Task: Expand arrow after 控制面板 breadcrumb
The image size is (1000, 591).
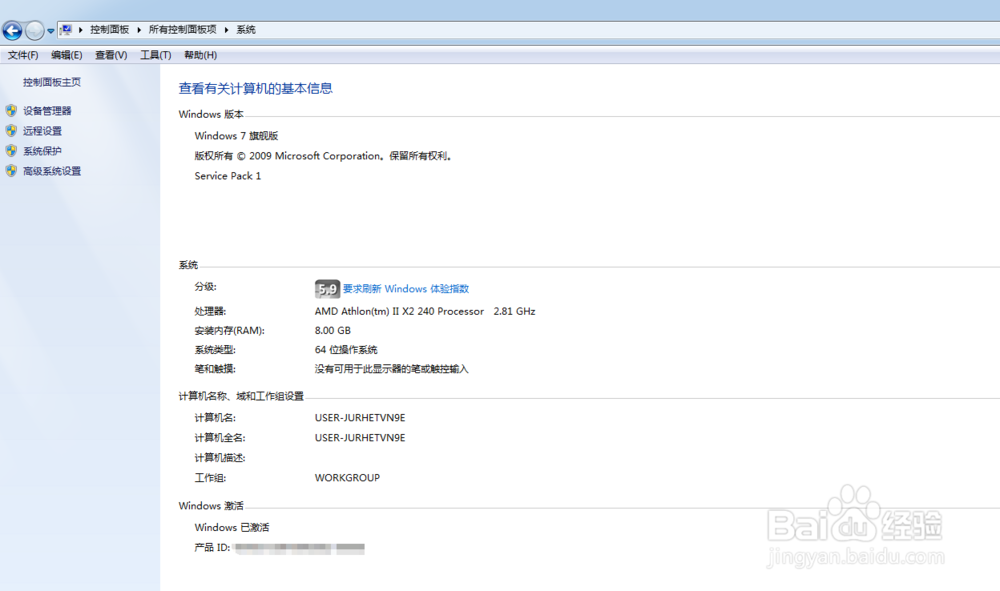Action: click(138, 29)
